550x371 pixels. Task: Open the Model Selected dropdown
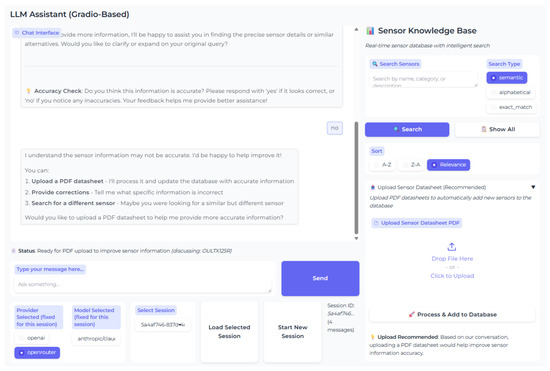tap(96, 339)
